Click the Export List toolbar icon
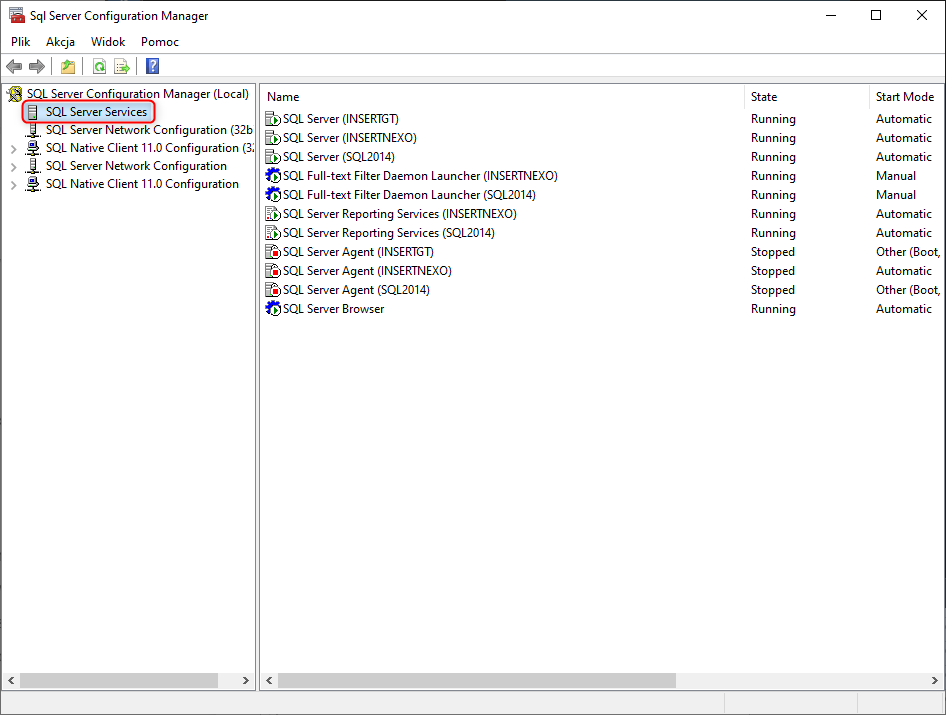 (122, 66)
